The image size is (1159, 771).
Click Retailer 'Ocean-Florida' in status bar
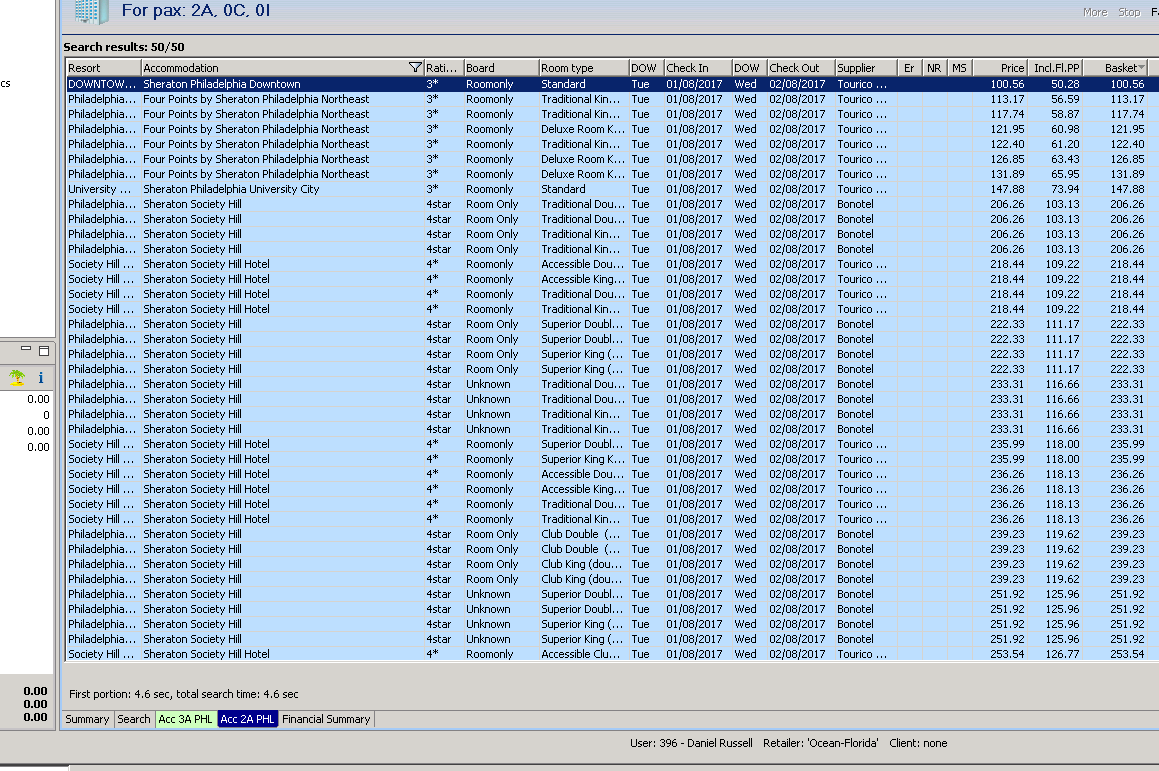(x=820, y=743)
